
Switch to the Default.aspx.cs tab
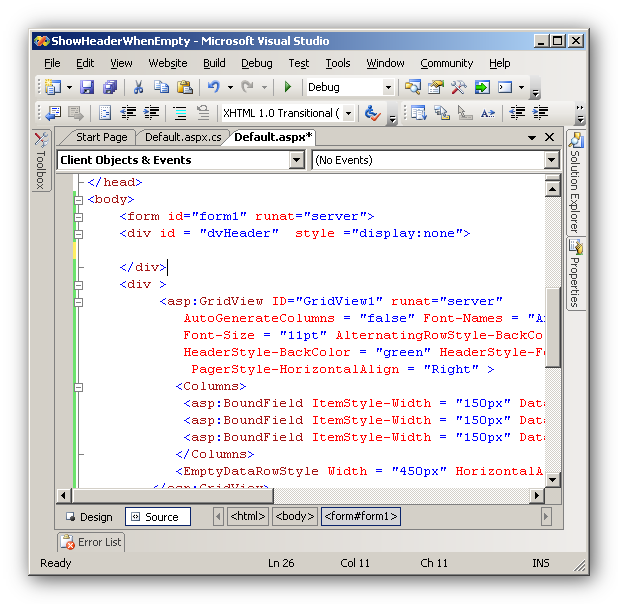coord(183,137)
